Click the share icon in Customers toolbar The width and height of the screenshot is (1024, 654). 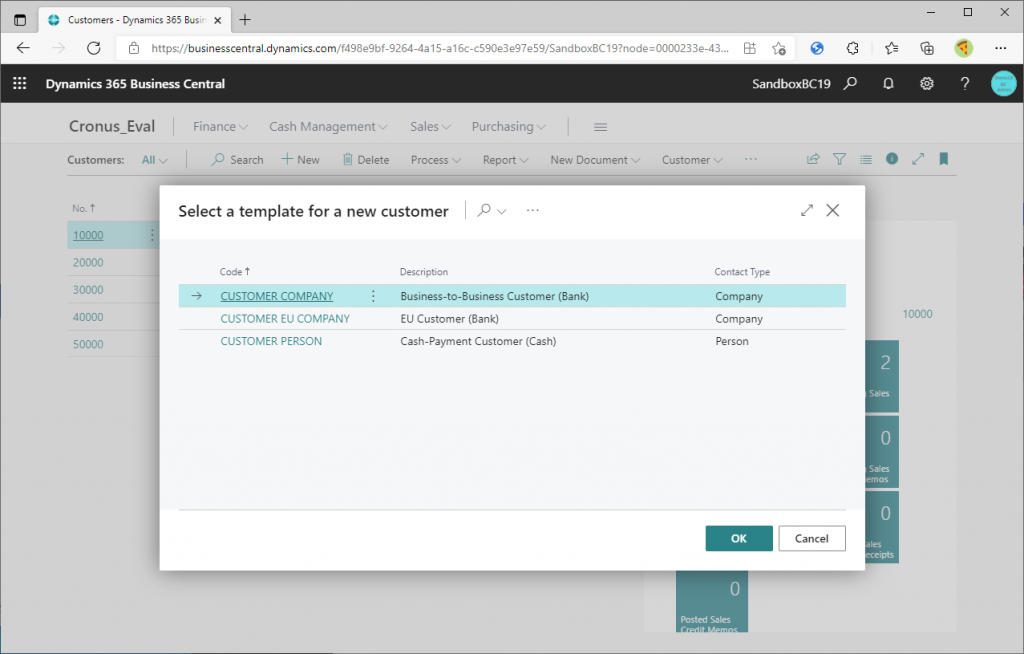tap(813, 159)
